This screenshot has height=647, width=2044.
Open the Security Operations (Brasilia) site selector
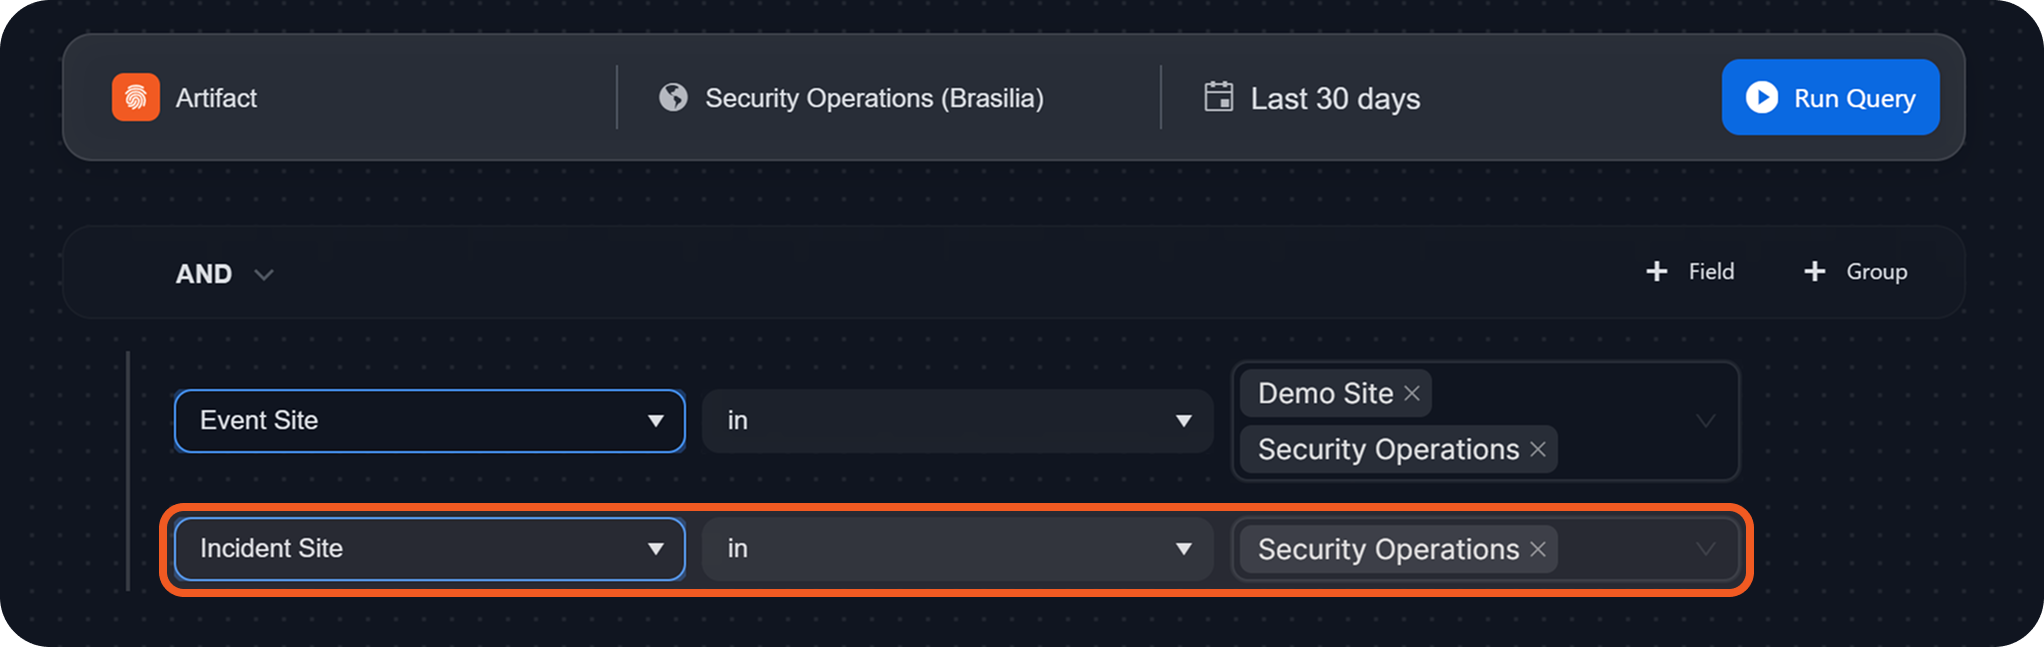pos(873,98)
